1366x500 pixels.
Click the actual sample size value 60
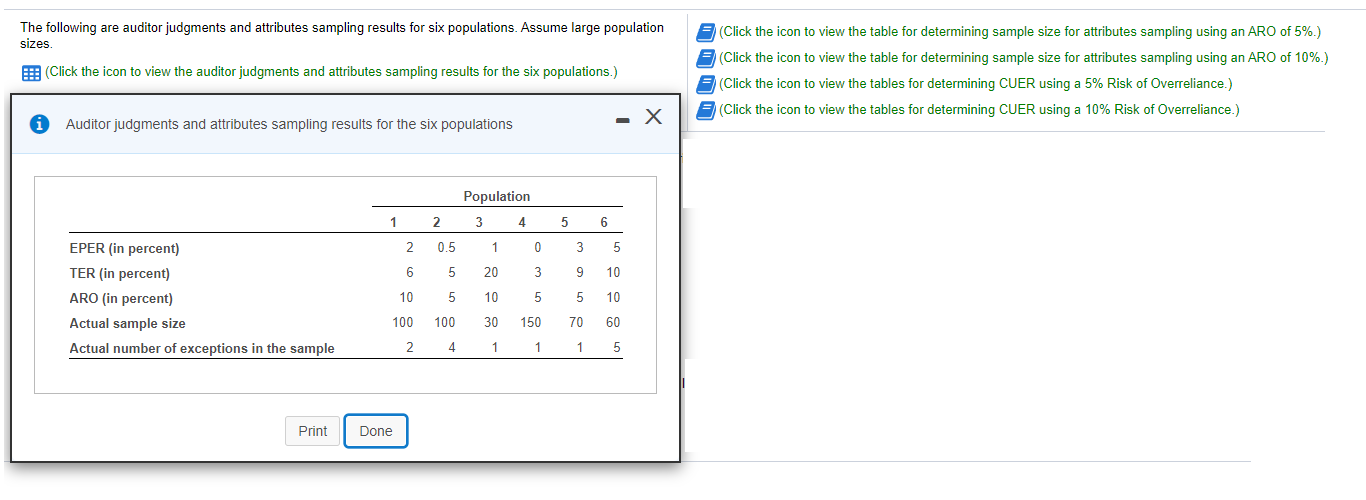613,322
